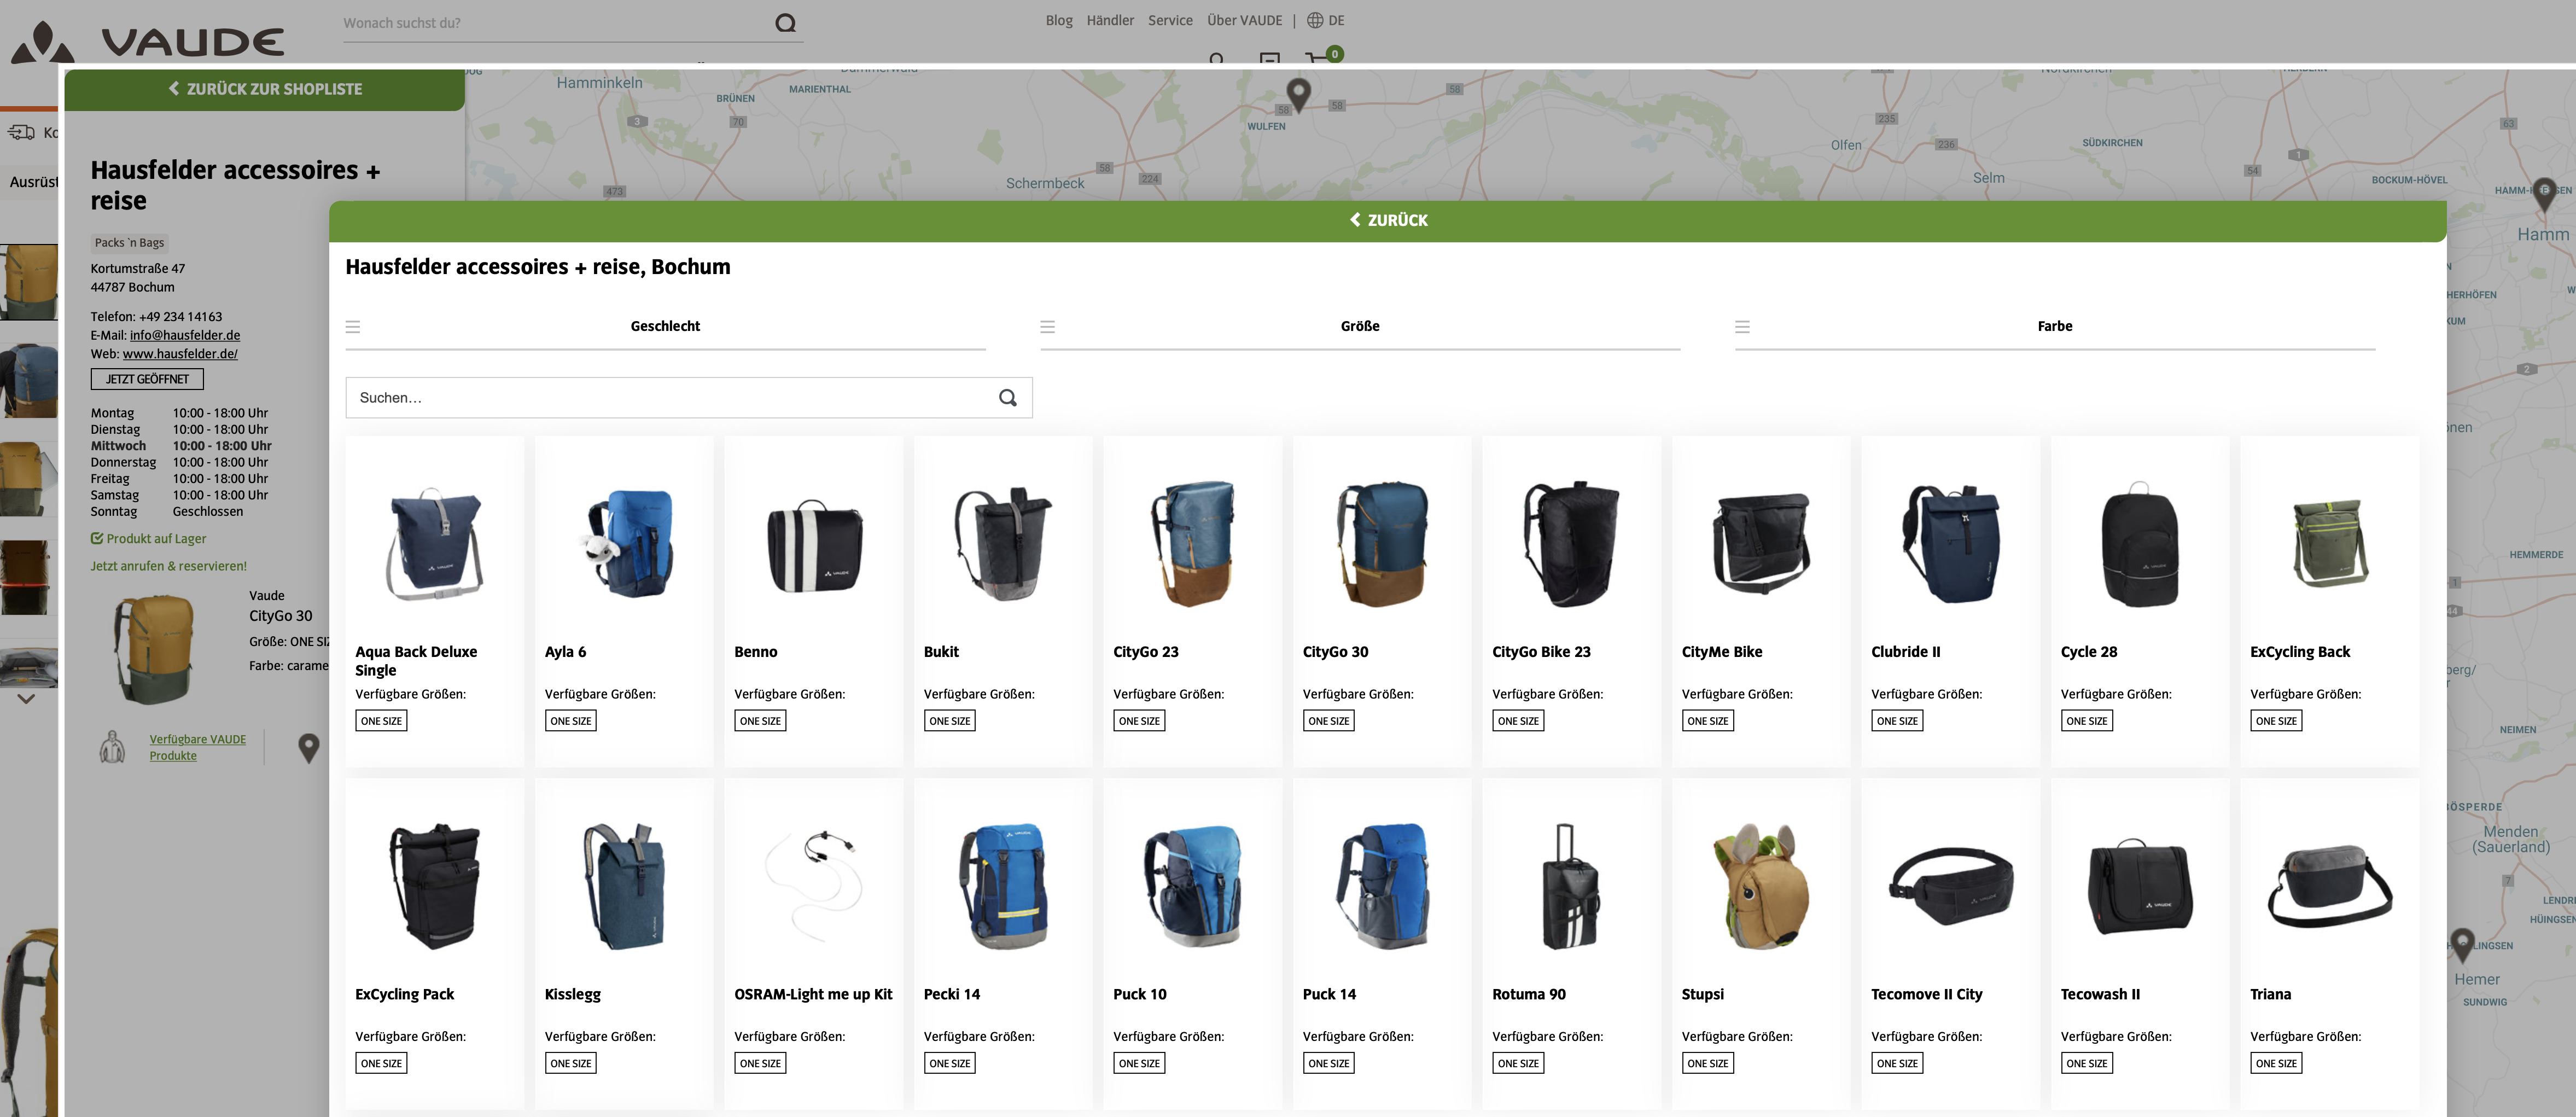
Task: Open the Kisslegg product image
Action: click(624, 886)
